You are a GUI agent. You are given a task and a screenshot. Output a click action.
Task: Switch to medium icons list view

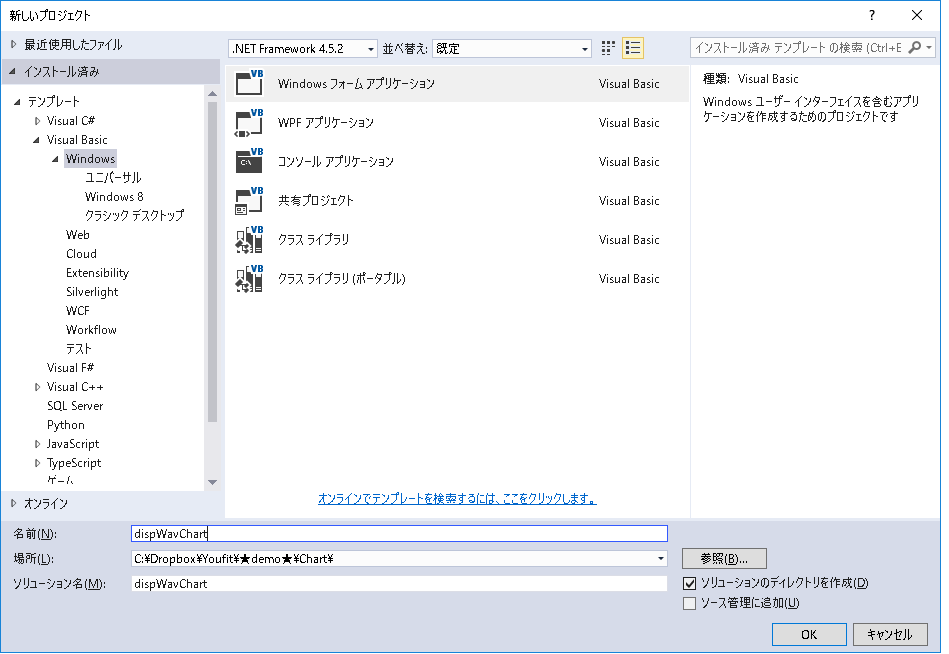pos(632,48)
